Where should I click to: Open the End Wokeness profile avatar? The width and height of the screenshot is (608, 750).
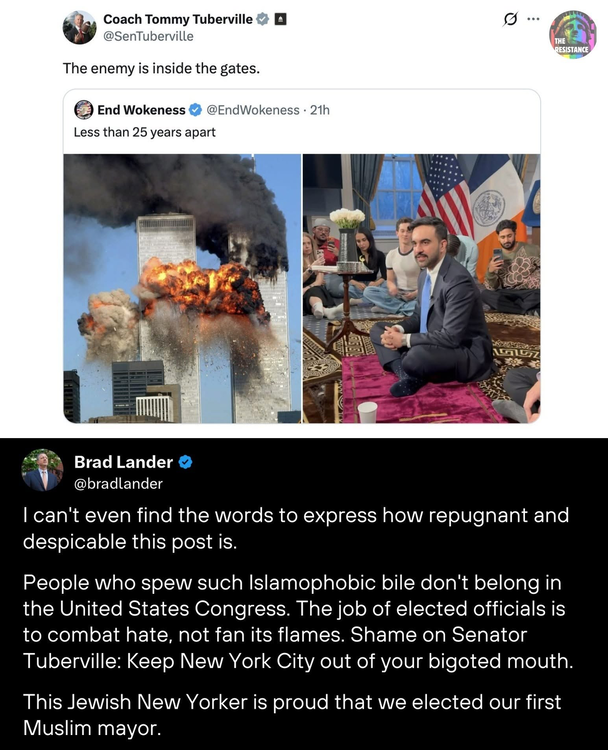tap(84, 110)
